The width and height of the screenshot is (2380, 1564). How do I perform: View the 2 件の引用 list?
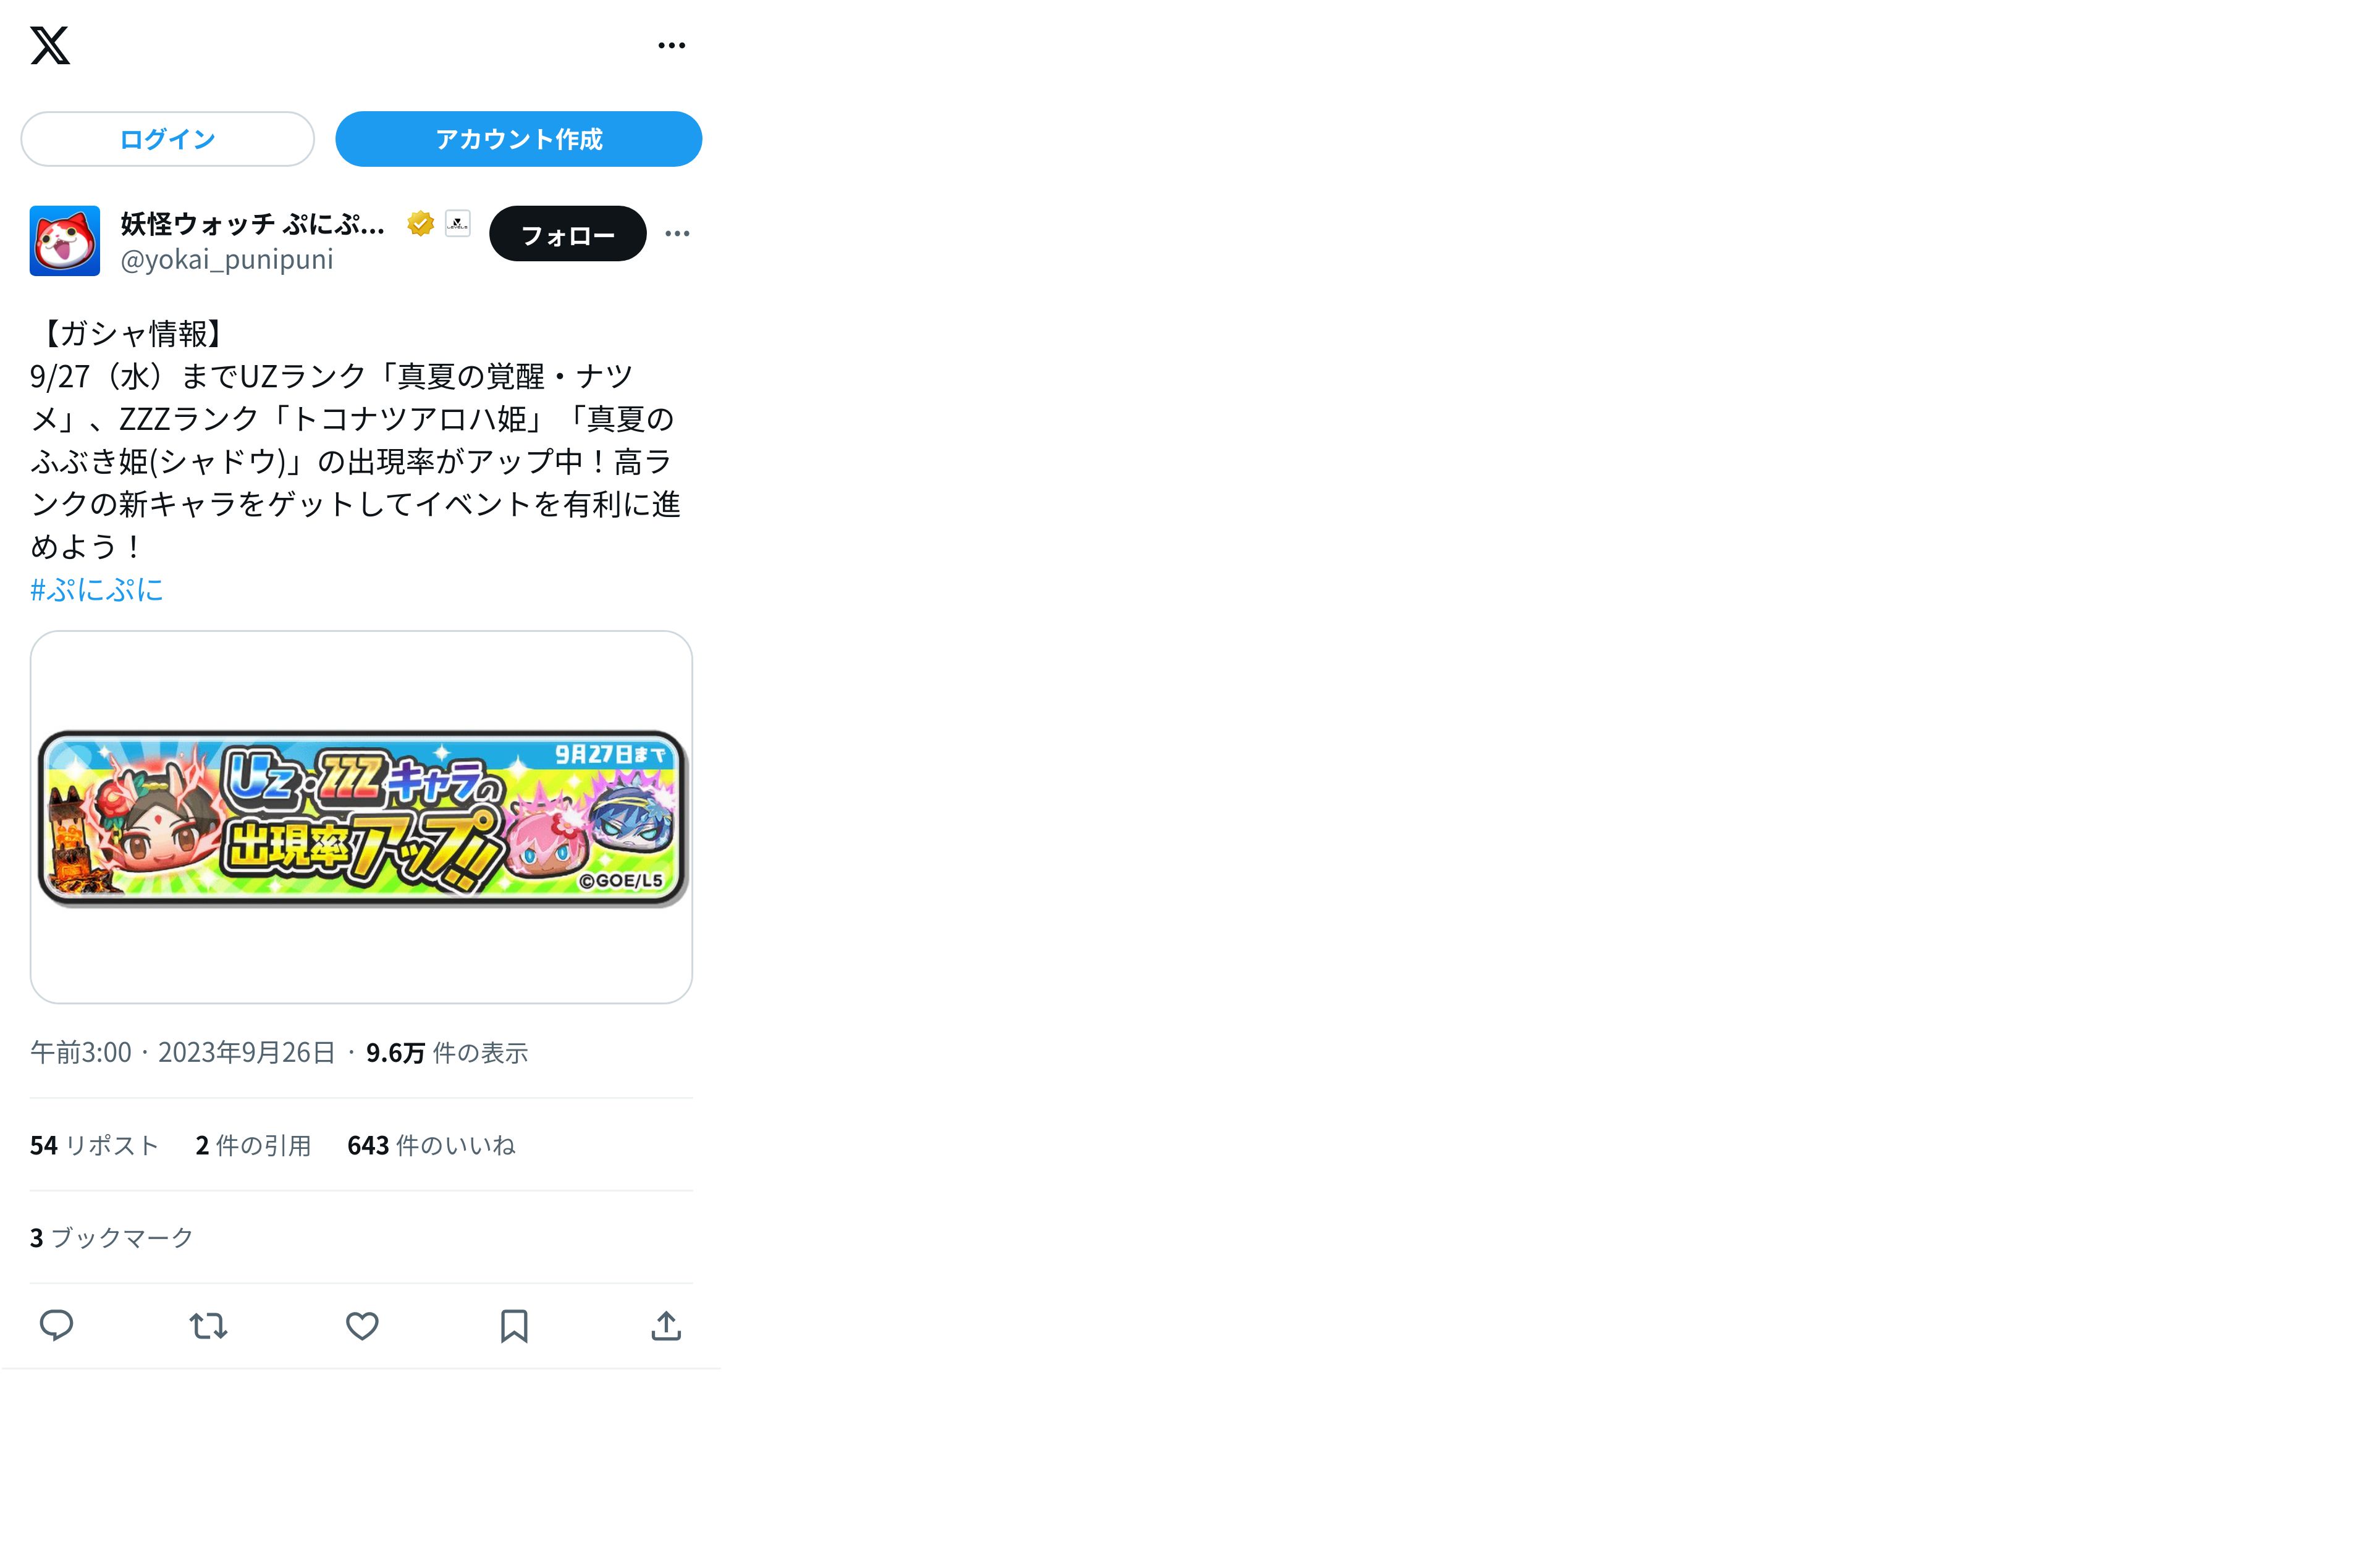click(253, 1145)
